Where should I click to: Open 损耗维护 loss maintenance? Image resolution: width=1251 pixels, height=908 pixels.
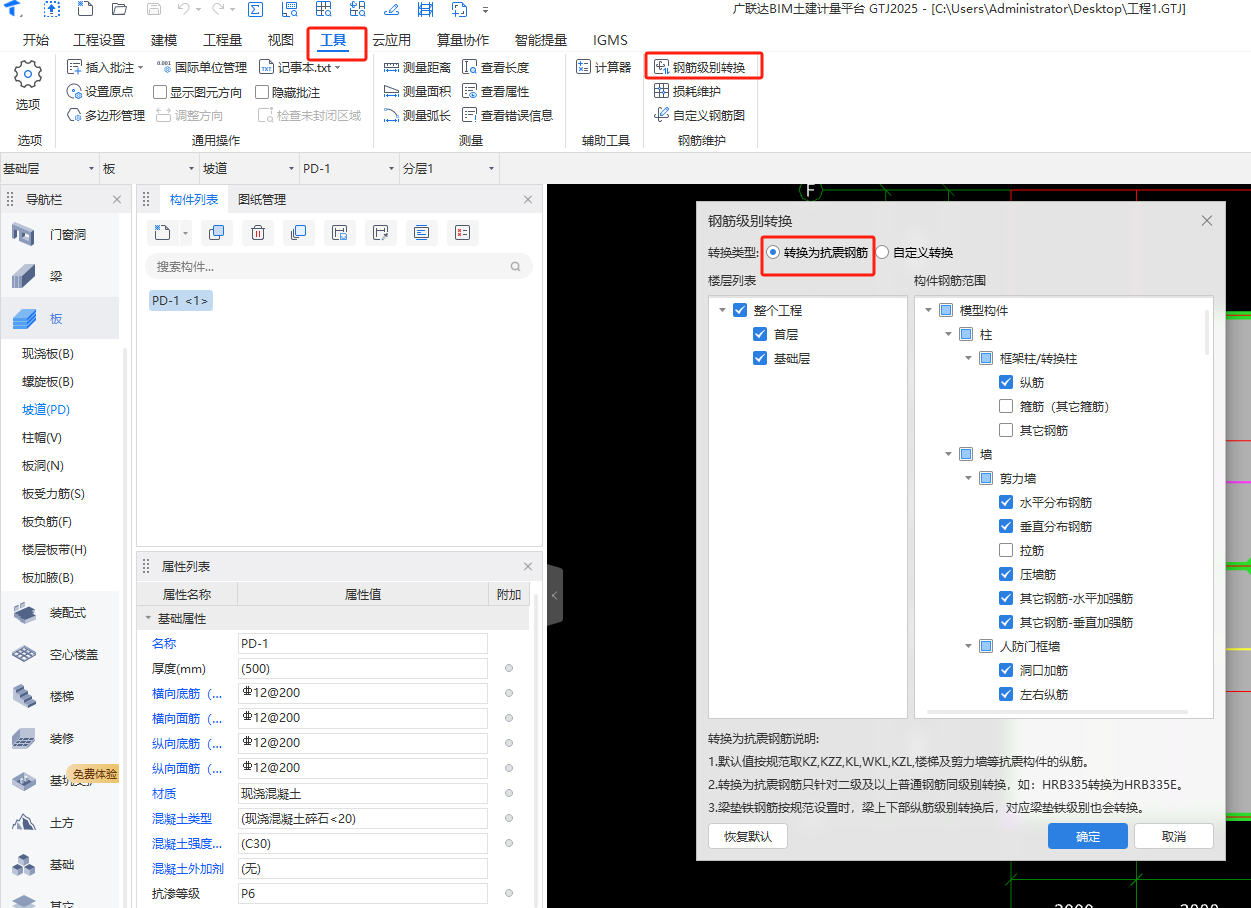click(x=687, y=91)
